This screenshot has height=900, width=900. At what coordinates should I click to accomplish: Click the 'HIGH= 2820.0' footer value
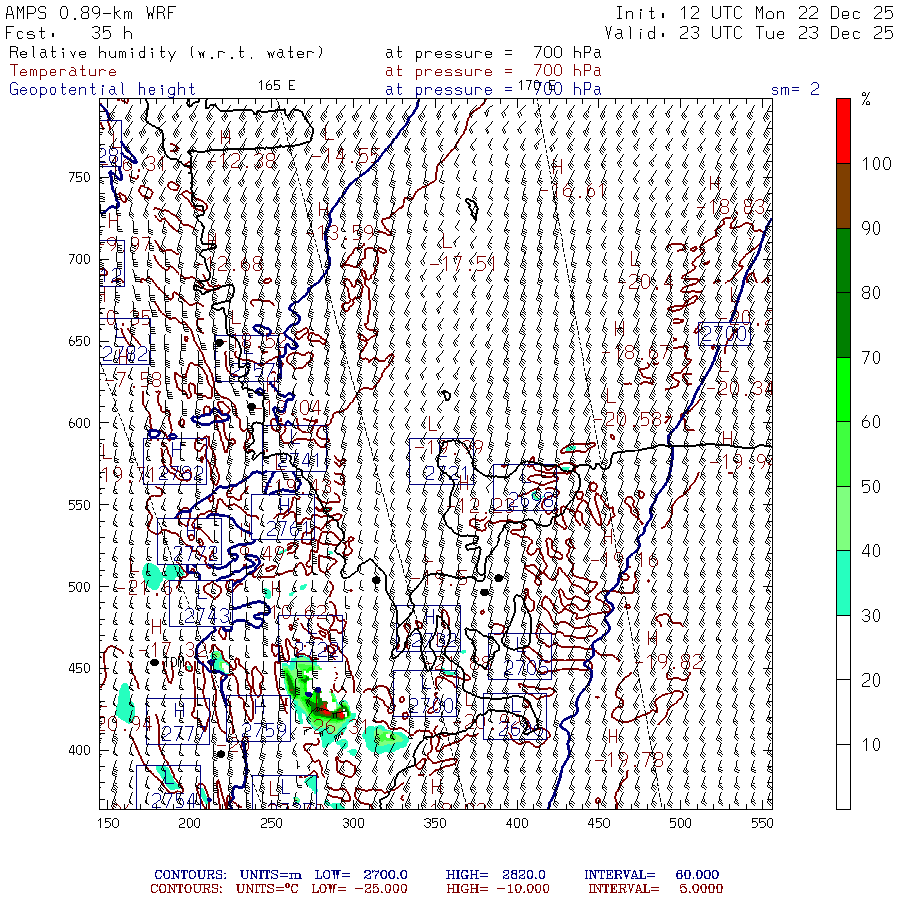[494, 875]
